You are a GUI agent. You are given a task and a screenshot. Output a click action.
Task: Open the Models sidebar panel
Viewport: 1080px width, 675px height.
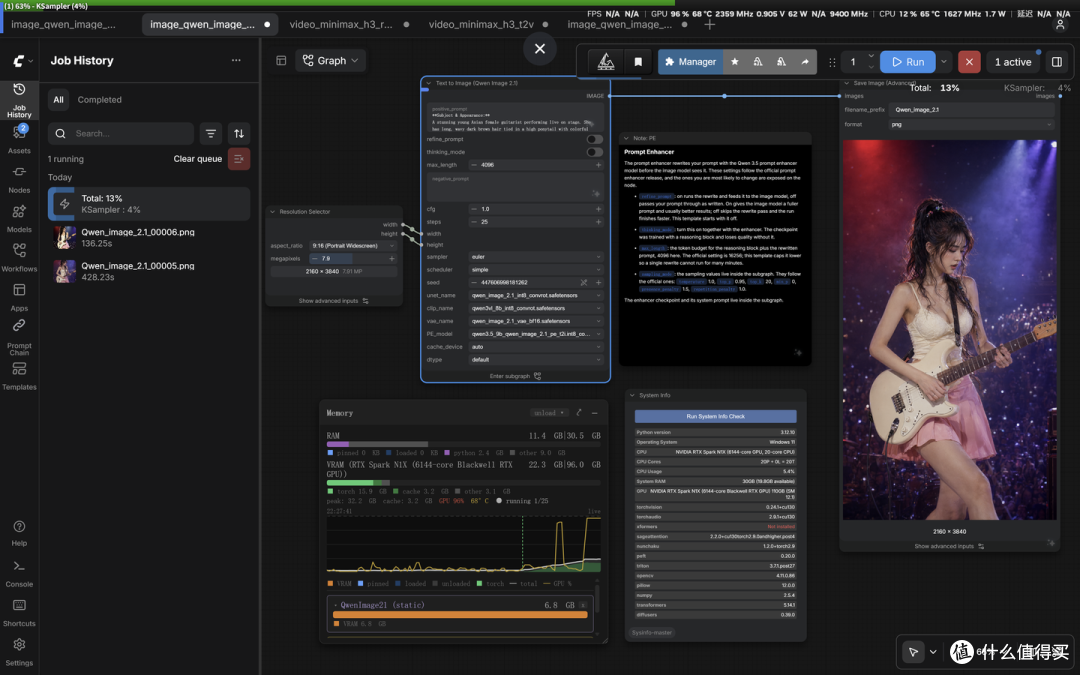[x=19, y=218]
